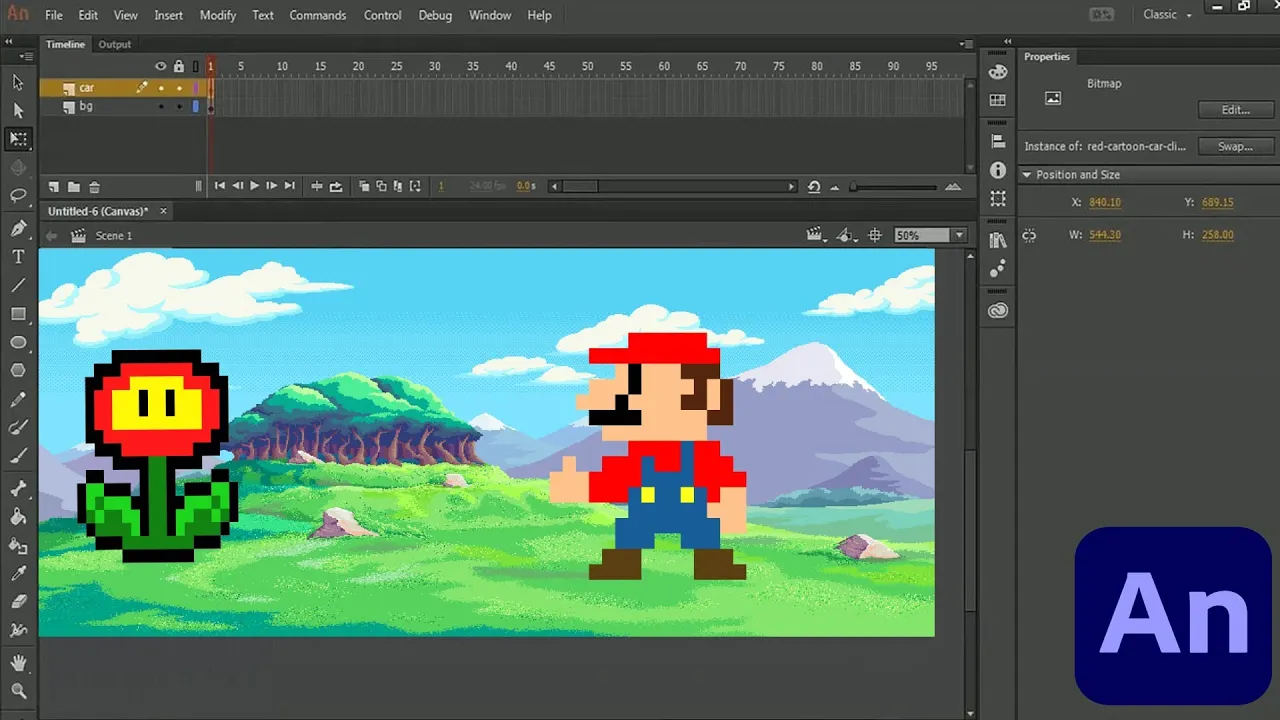Image resolution: width=1280 pixels, height=720 pixels.
Task: Click the timeline horizontal scrollbar
Action: (674, 187)
